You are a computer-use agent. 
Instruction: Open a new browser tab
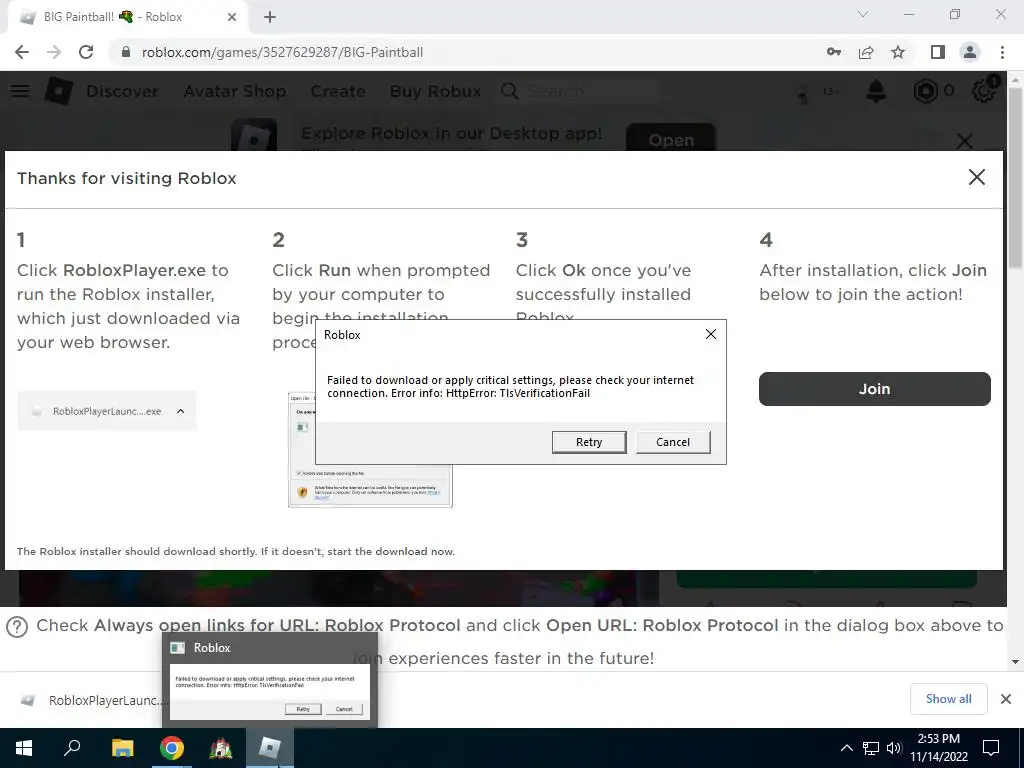[x=270, y=17]
